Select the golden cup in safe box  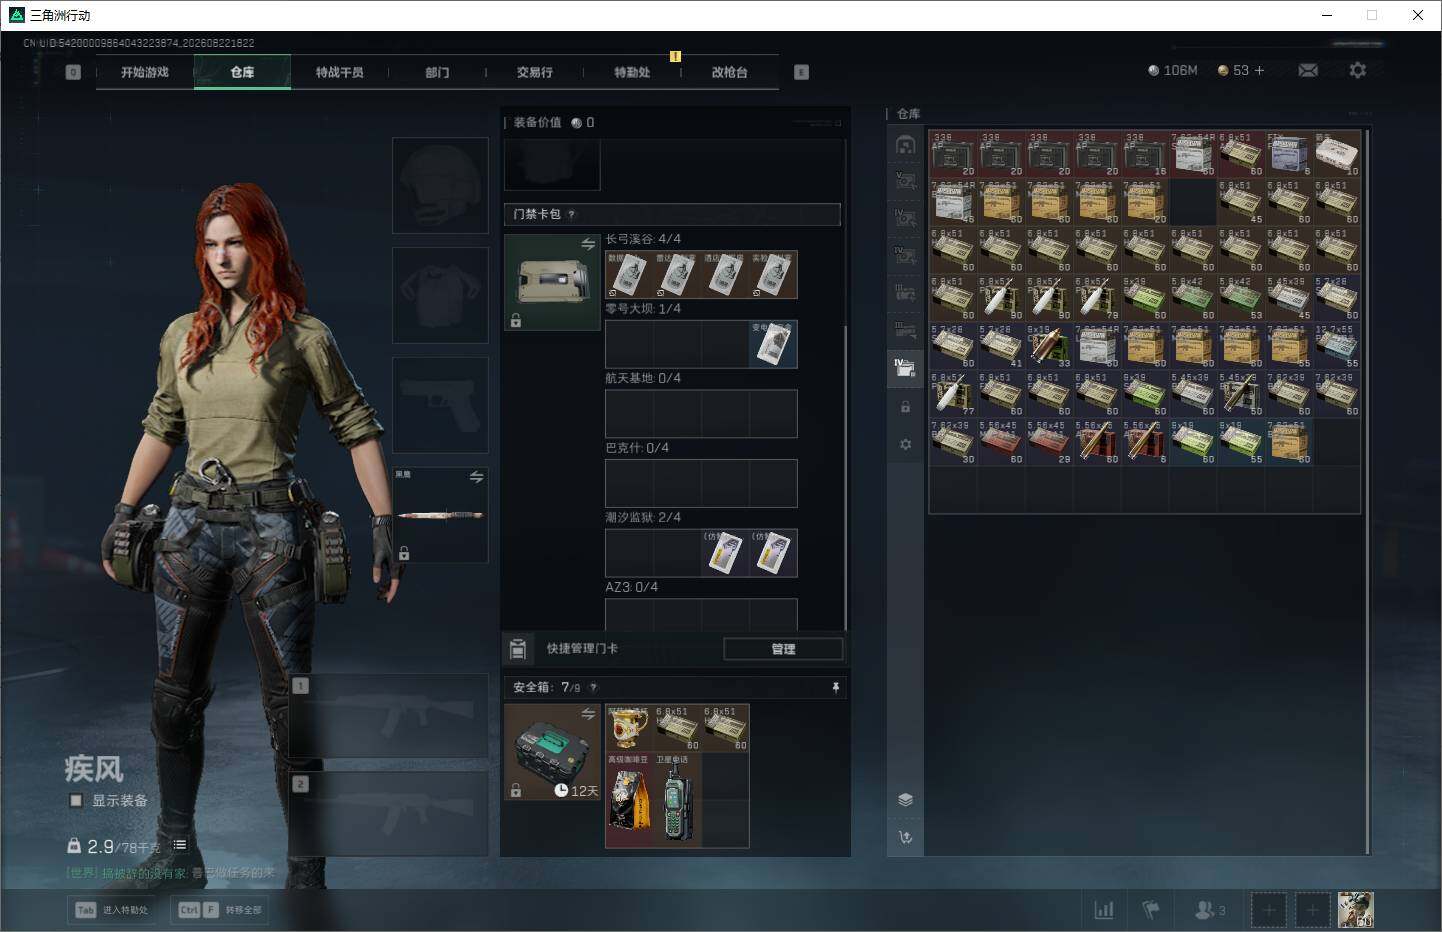click(x=629, y=728)
